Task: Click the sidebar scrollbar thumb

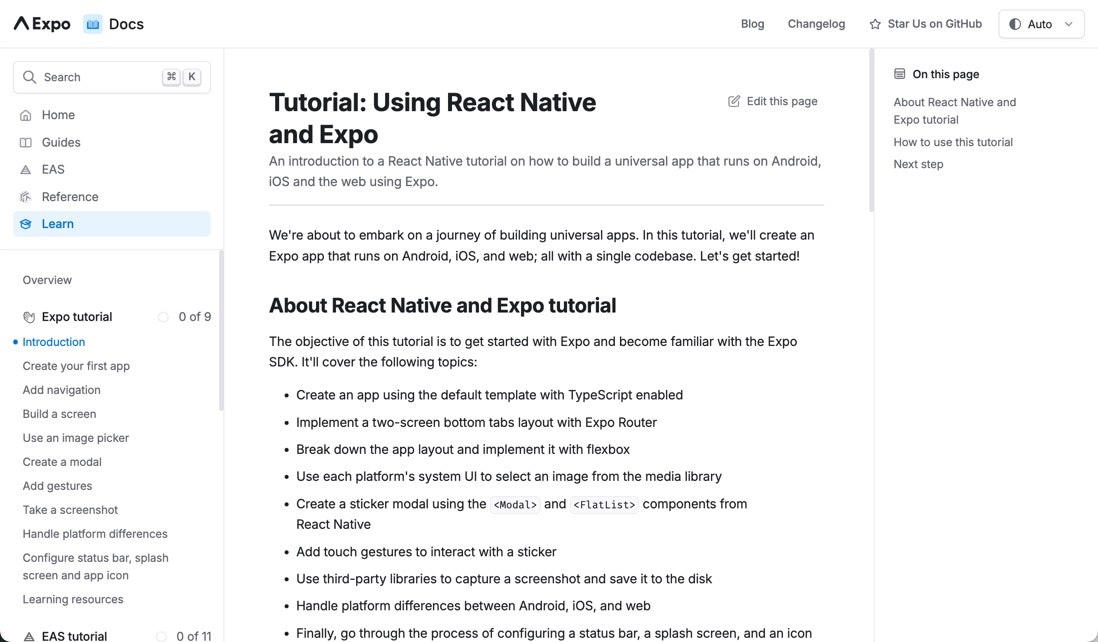Action: pyautogui.click(x=221, y=330)
